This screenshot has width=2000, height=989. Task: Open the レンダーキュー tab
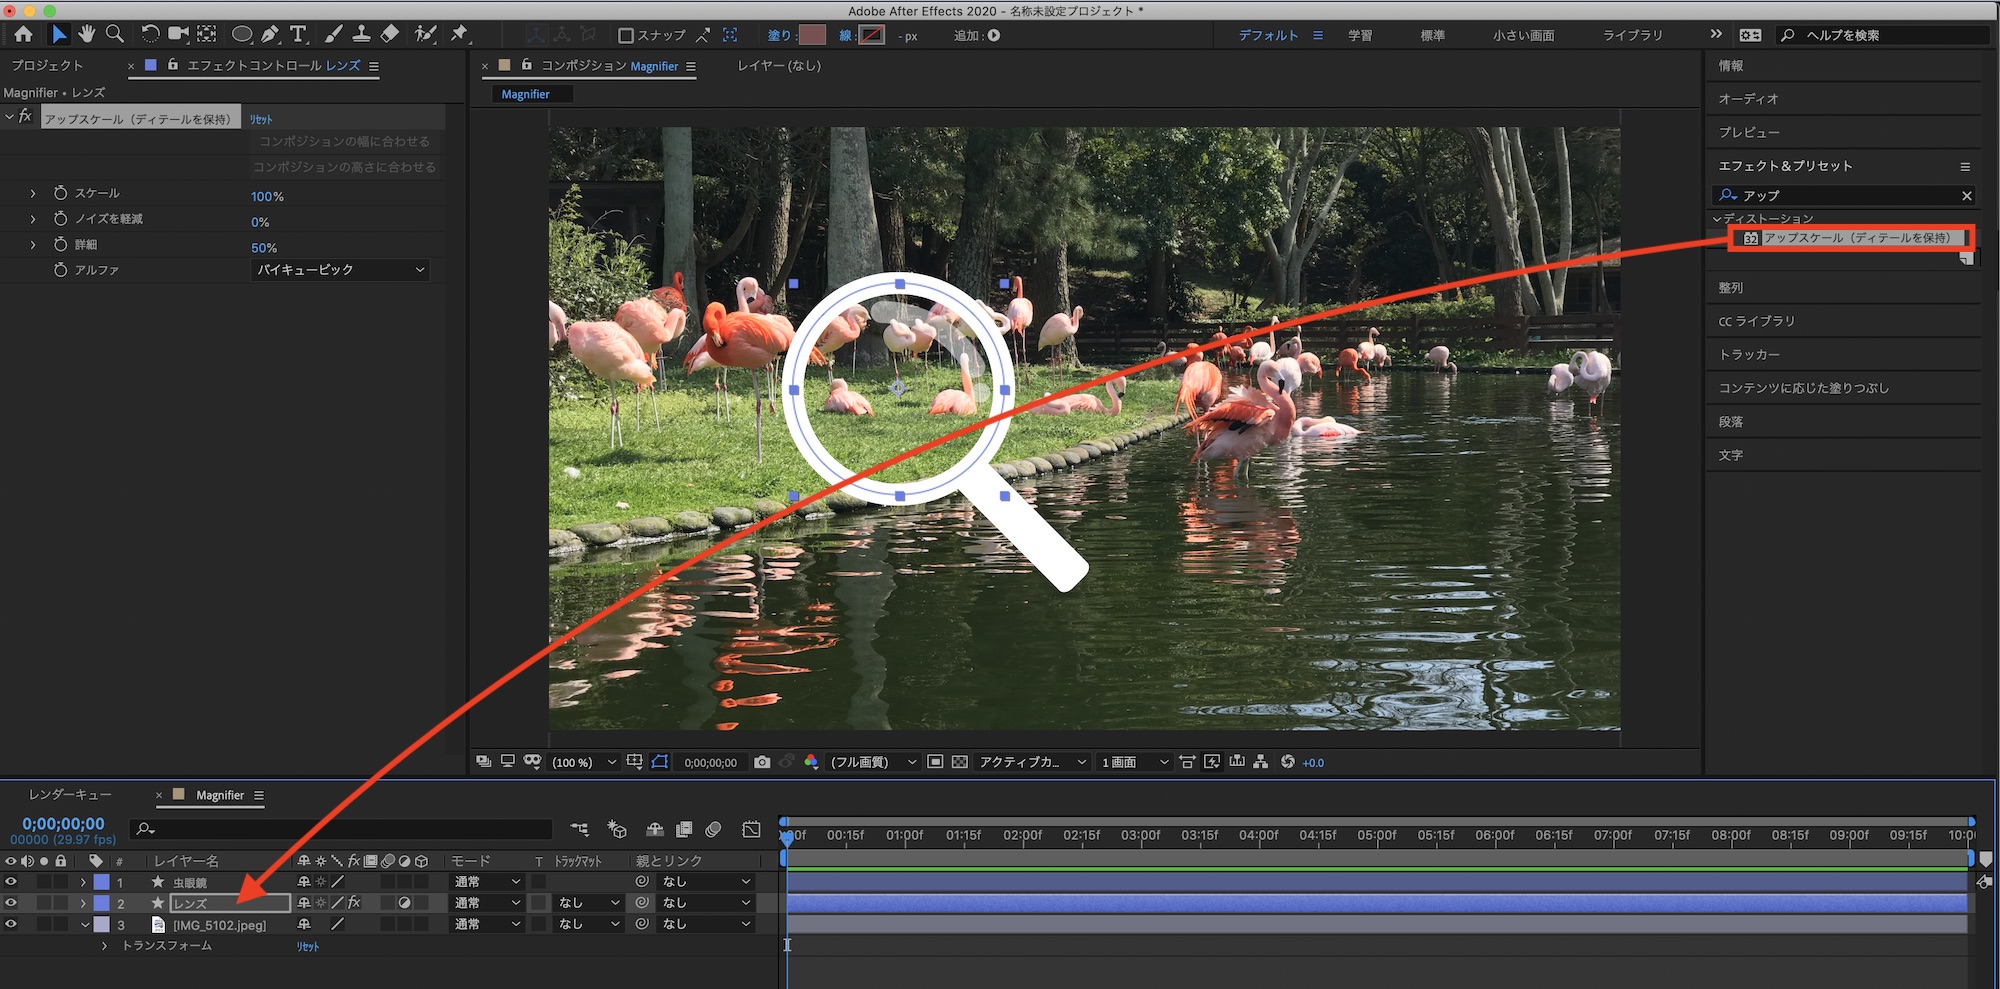(x=70, y=795)
